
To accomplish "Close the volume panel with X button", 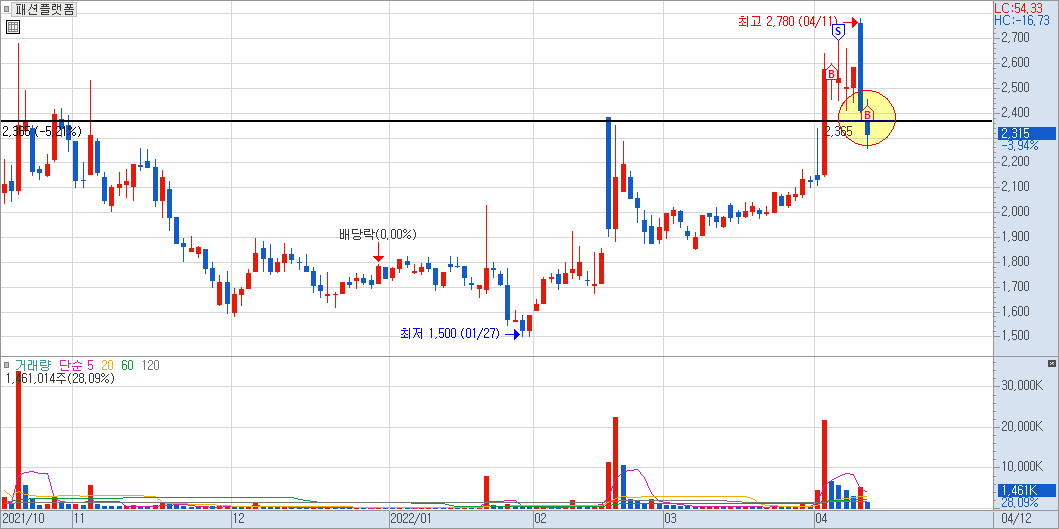I will pos(1052,364).
